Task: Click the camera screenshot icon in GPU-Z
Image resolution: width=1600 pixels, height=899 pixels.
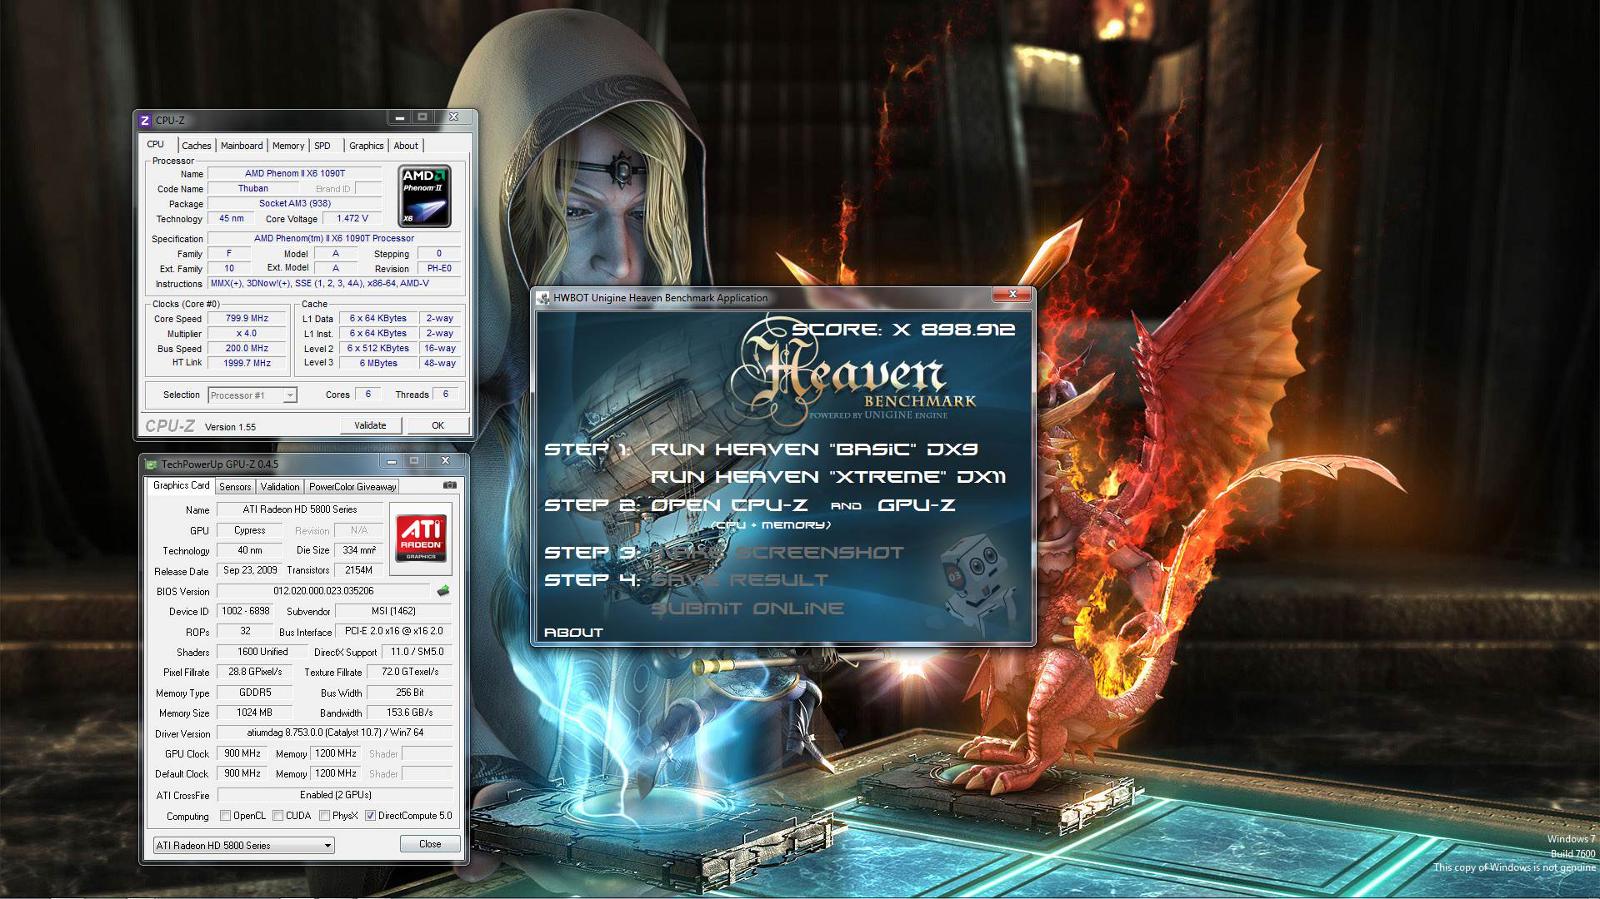Action: point(450,485)
